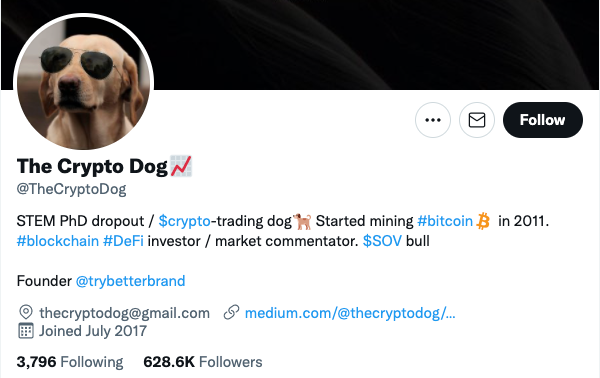Follow The Crypto Dog account
The width and height of the screenshot is (600, 378).
pyautogui.click(x=543, y=120)
